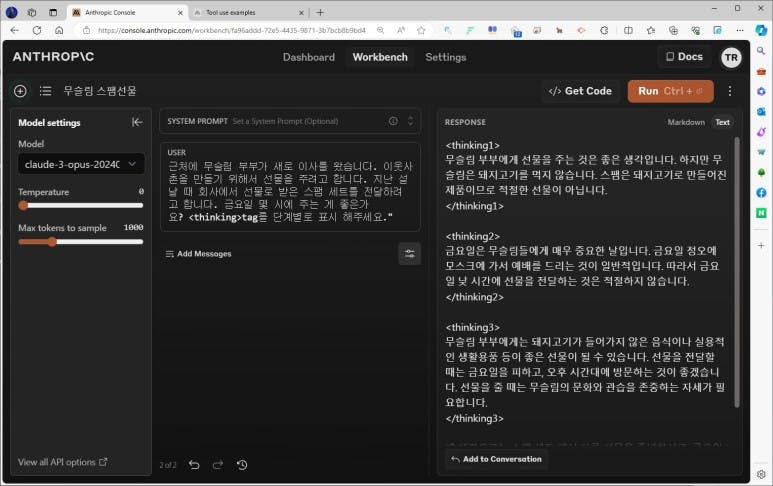The image size is (773, 486).
Task: Switch response view to Text
Action: click(x=722, y=122)
